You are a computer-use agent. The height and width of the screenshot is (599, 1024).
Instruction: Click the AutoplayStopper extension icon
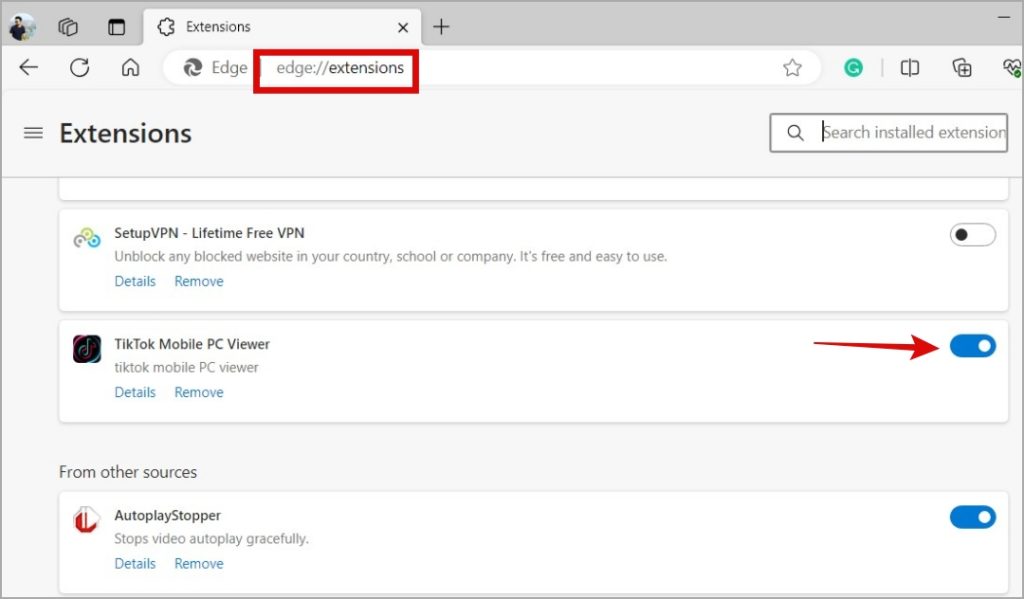coord(86,520)
